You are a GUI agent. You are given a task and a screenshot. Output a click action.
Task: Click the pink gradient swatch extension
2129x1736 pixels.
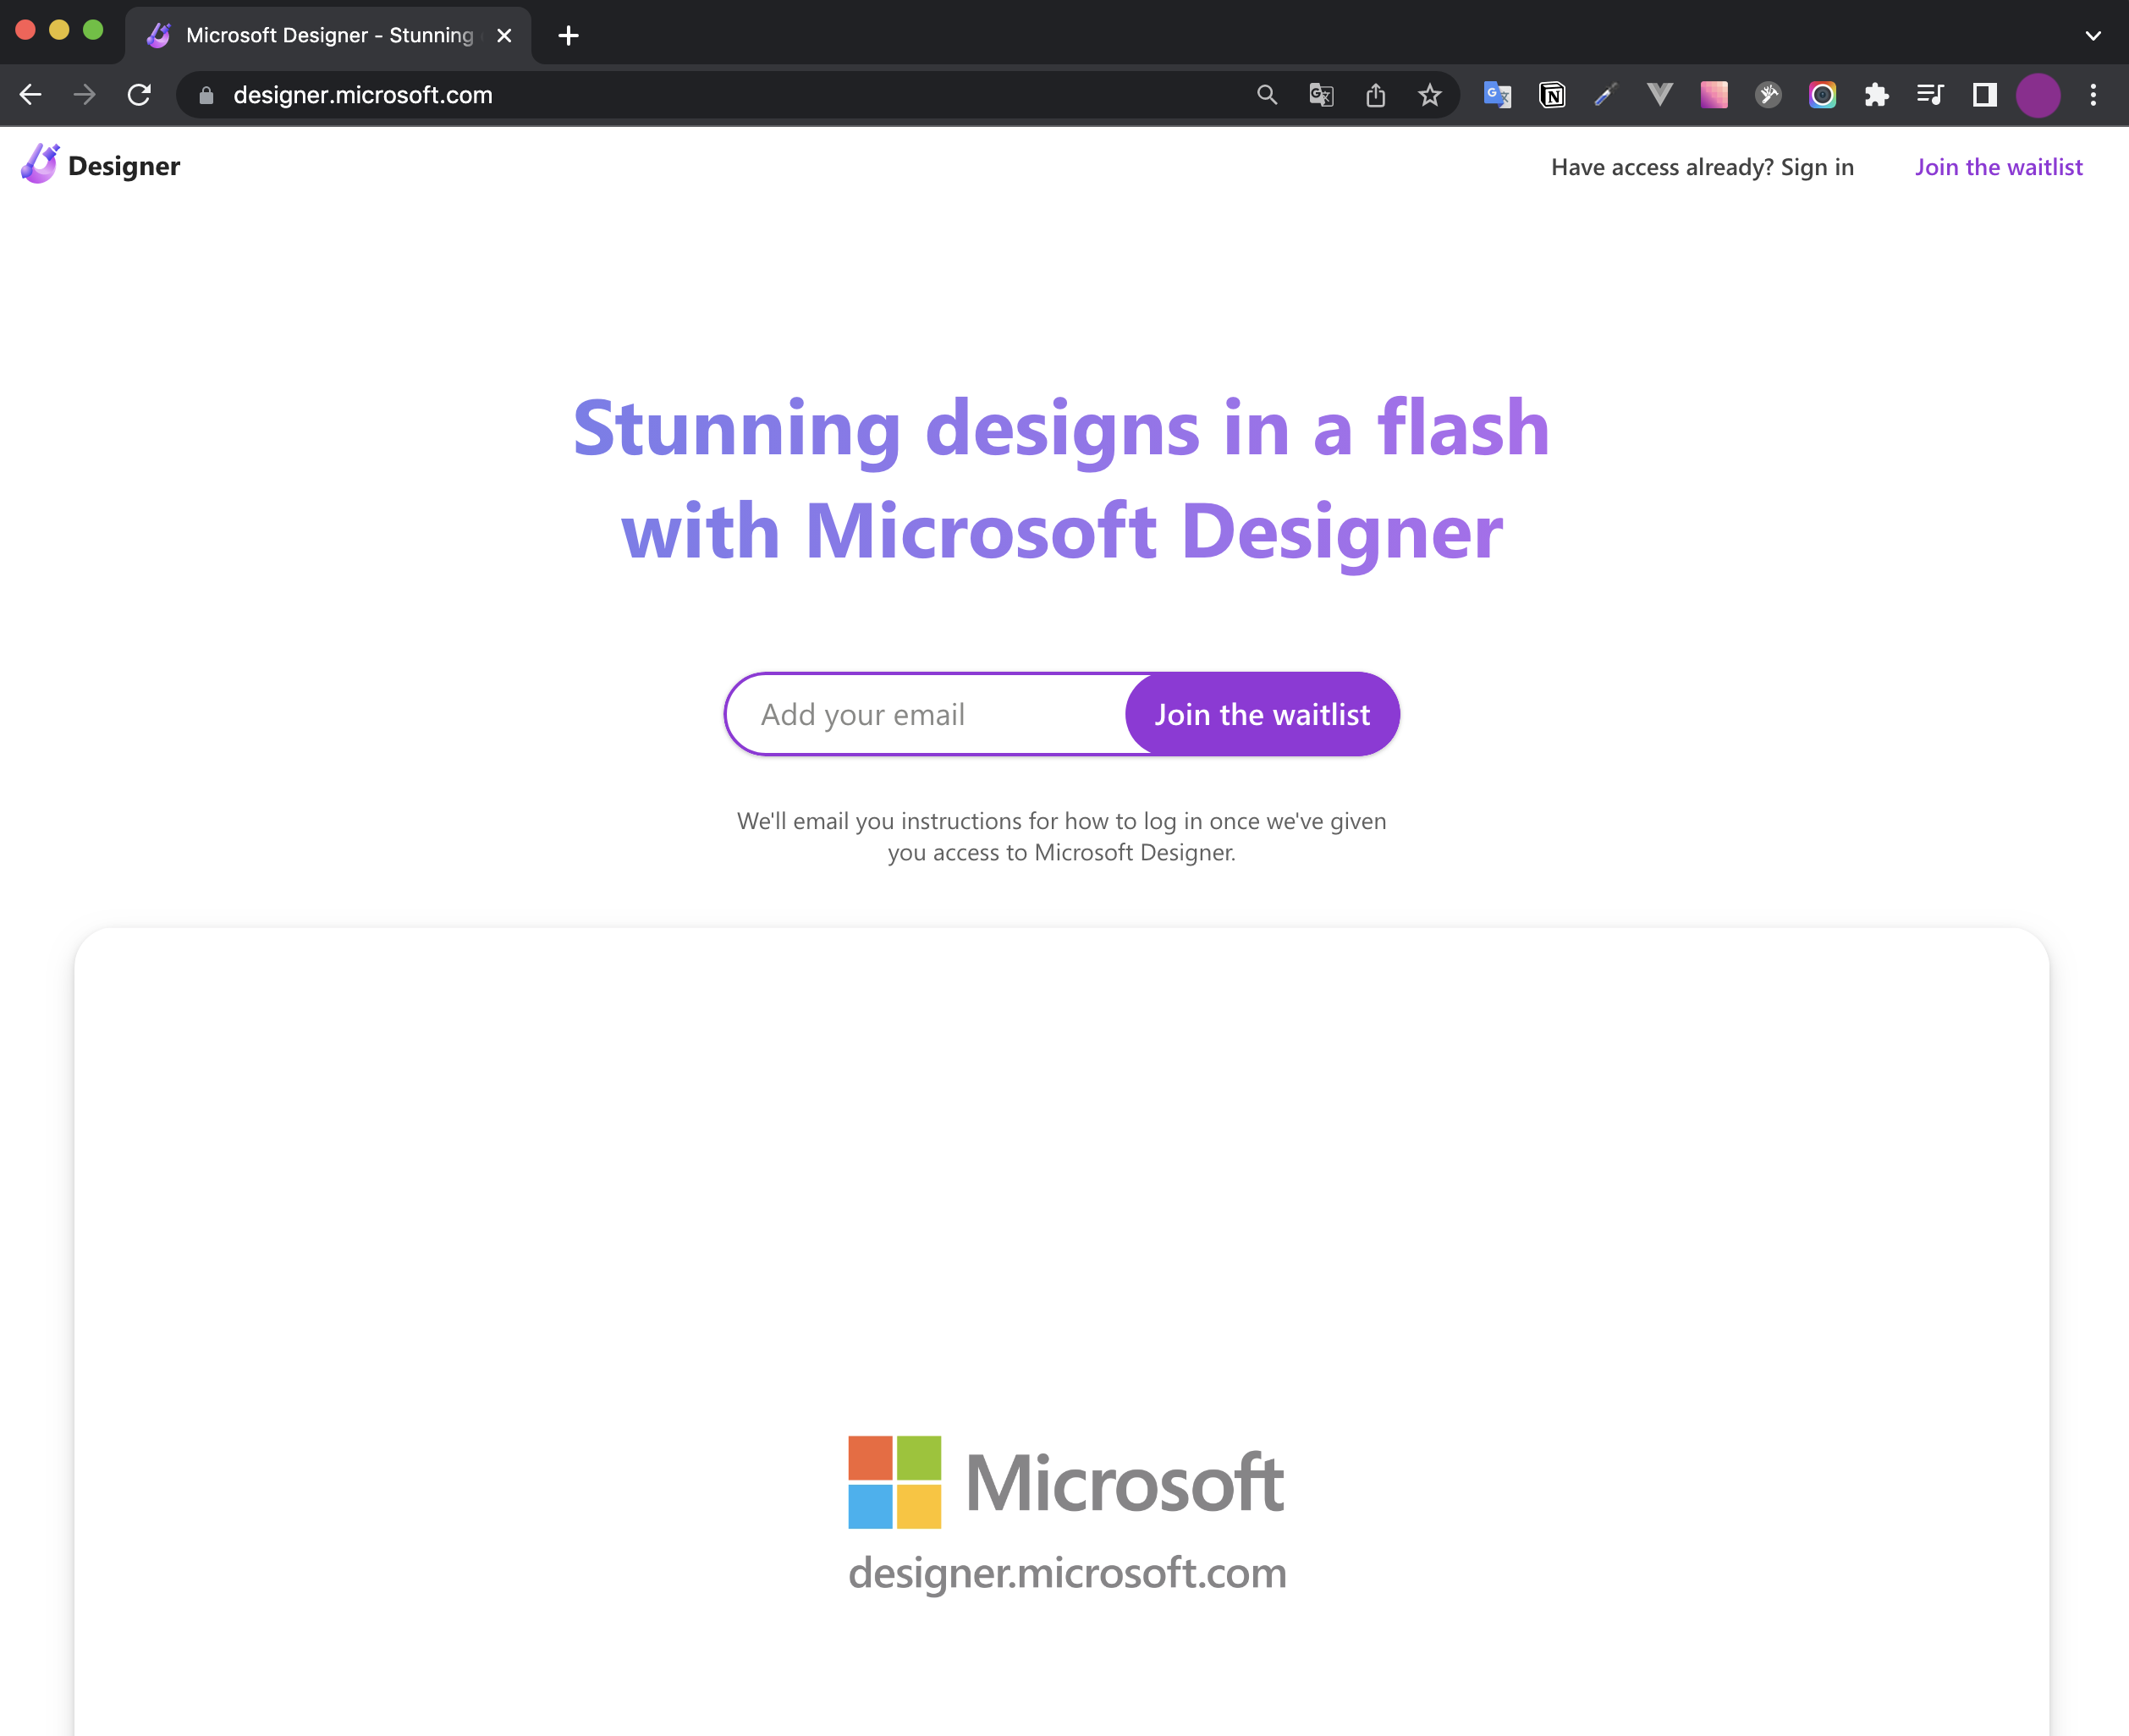coord(1713,95)
